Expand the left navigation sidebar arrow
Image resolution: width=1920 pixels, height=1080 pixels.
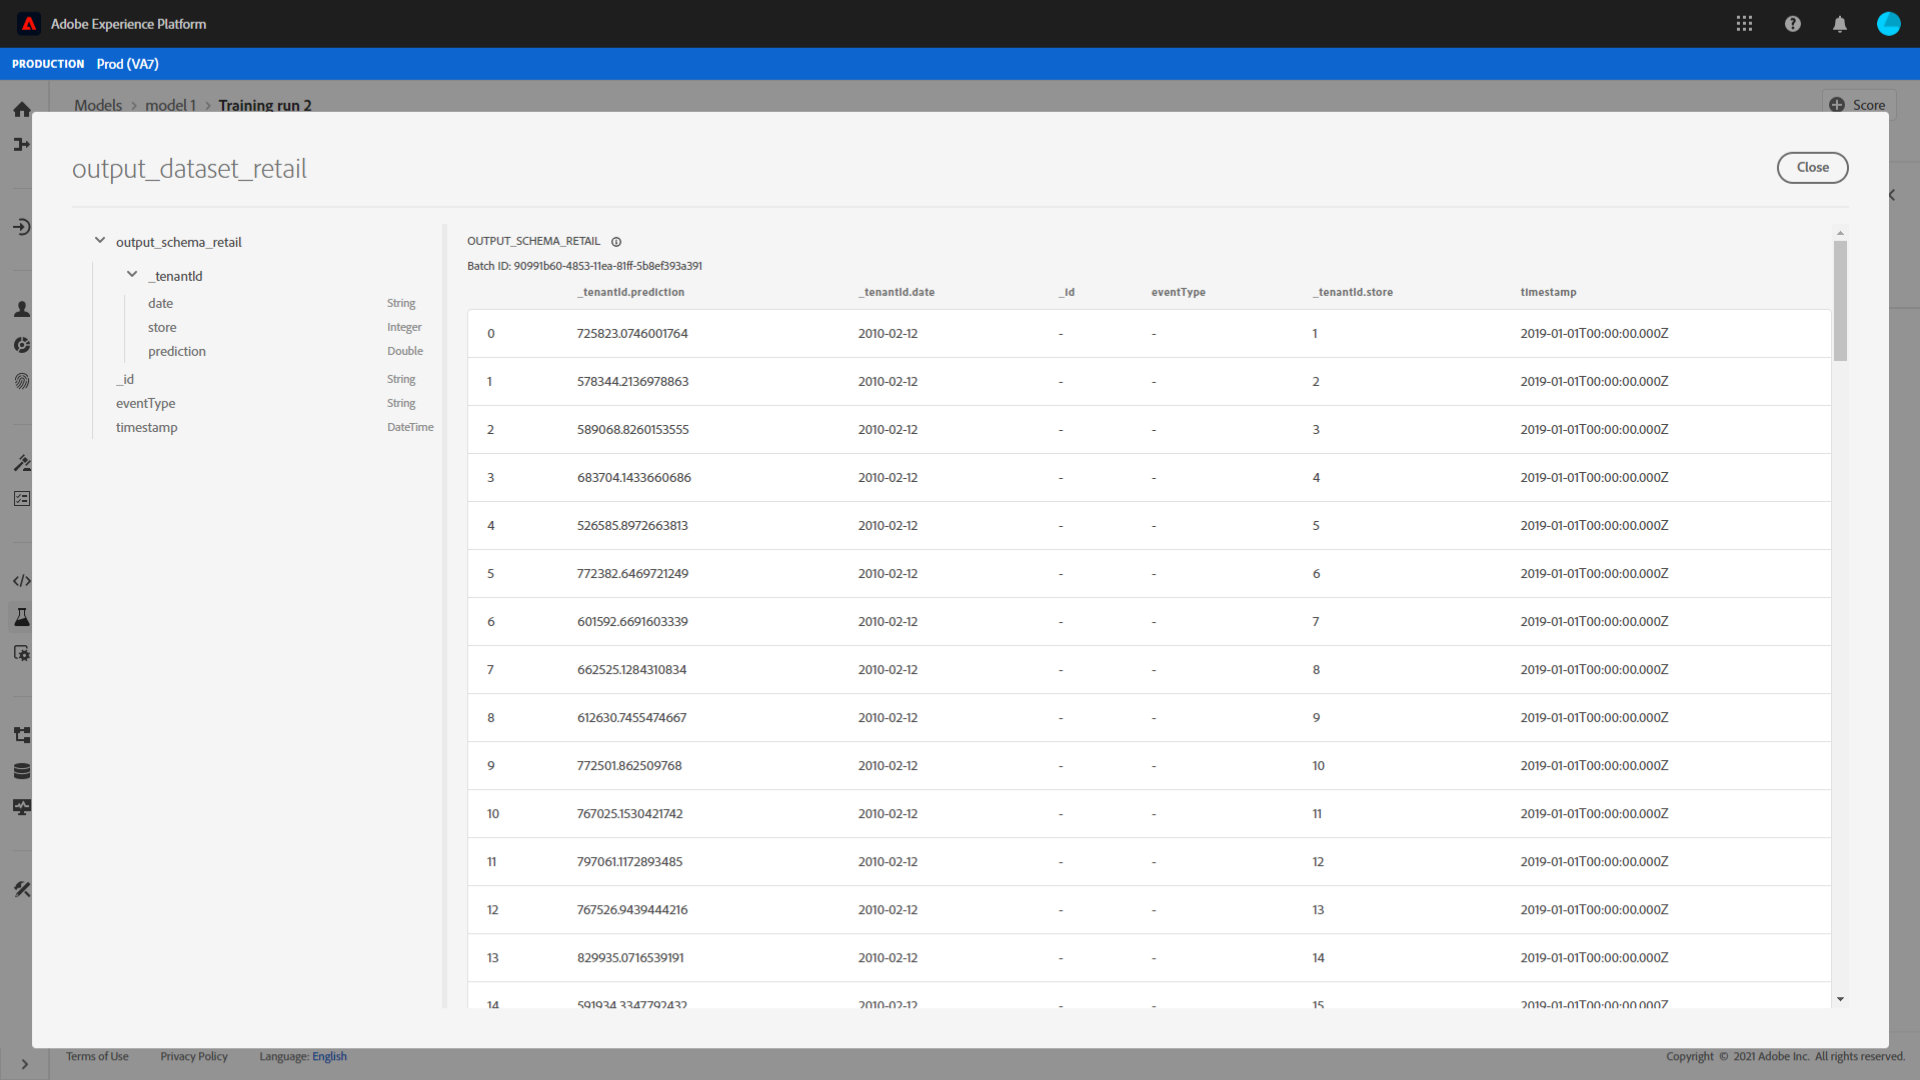point(25,1064)
